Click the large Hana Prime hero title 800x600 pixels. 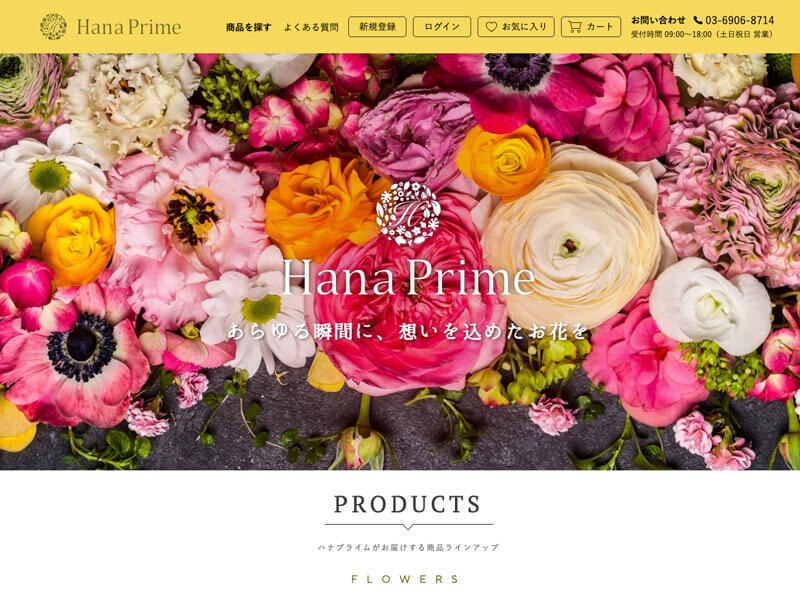coord(408,278)
